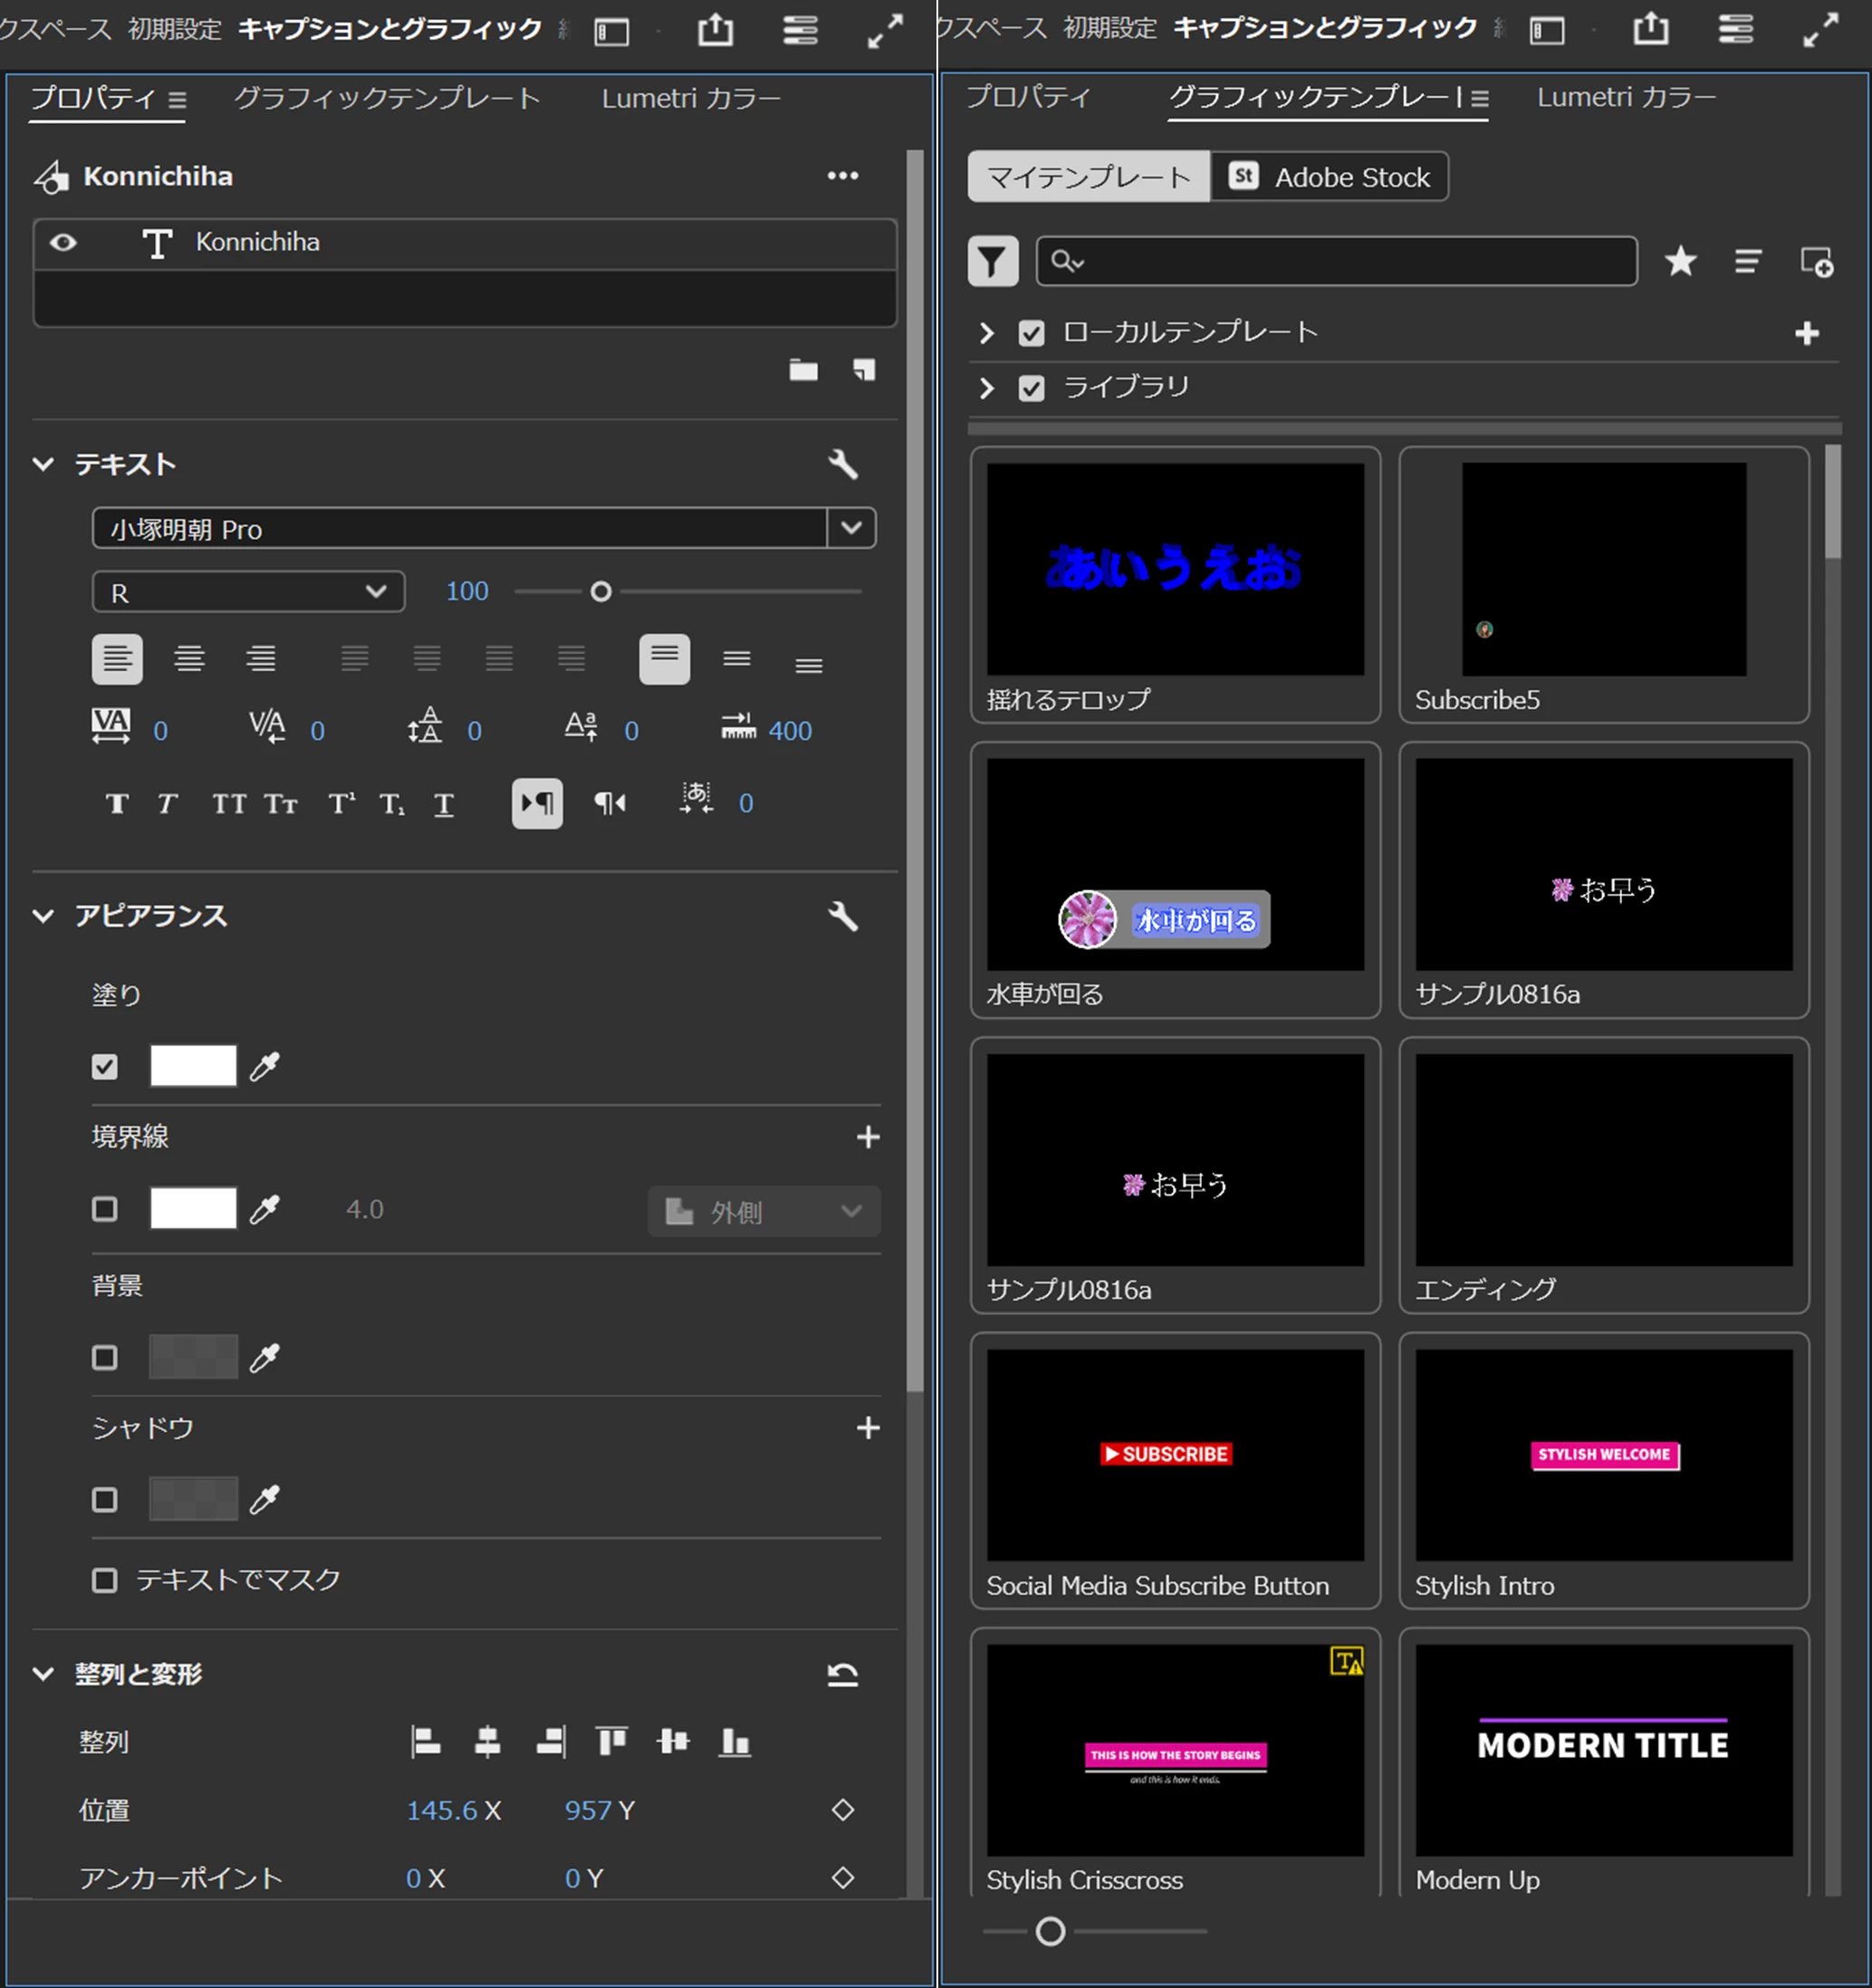Hide the Konnichiha text layer
Screen dimensions: 1872x1988
63,242
